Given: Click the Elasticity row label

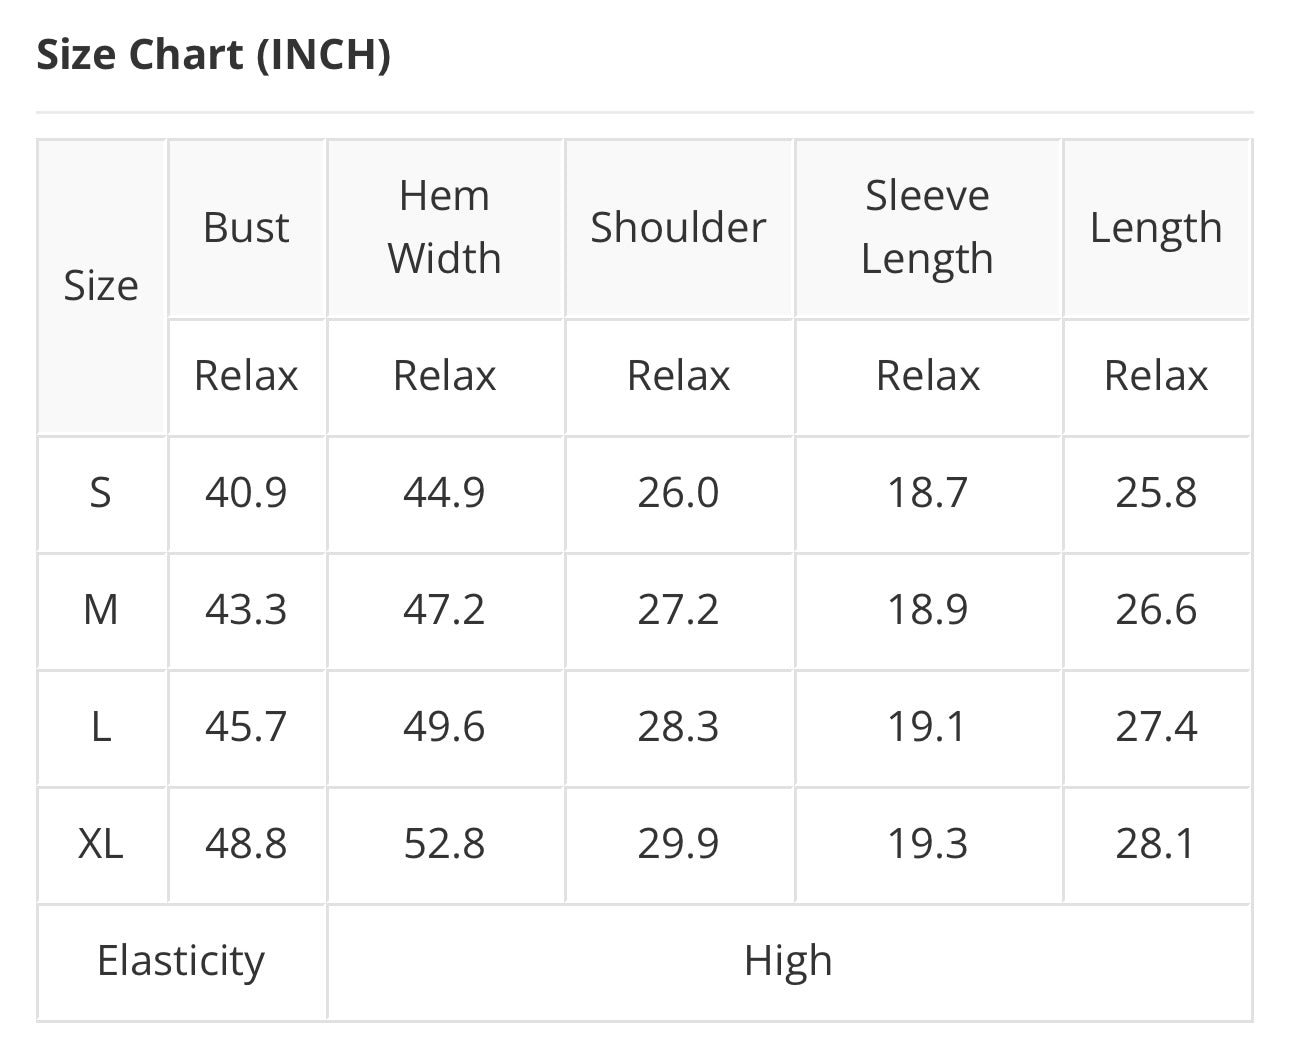Looking at the screenshot, I should point(181,961).
